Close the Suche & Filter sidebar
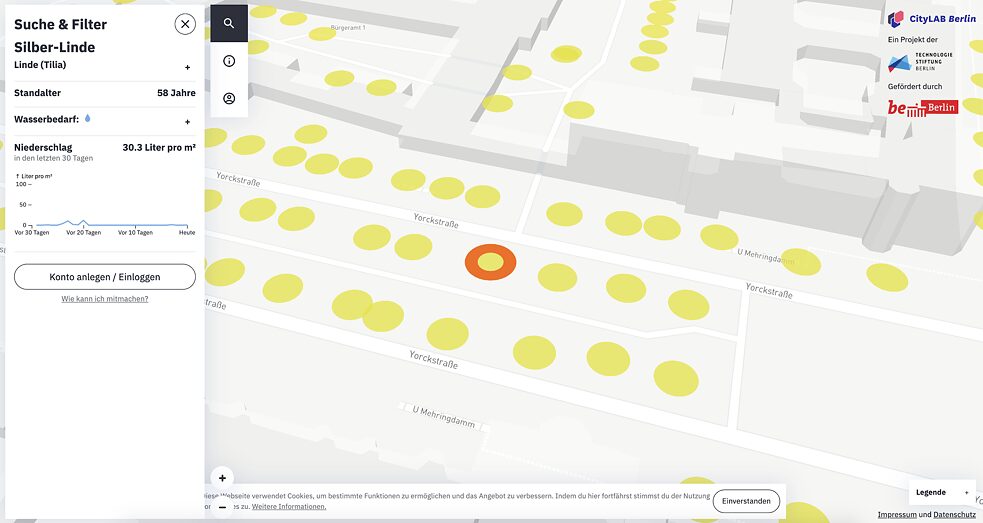This screenshot has height=523, width=983. coord(185,24)
